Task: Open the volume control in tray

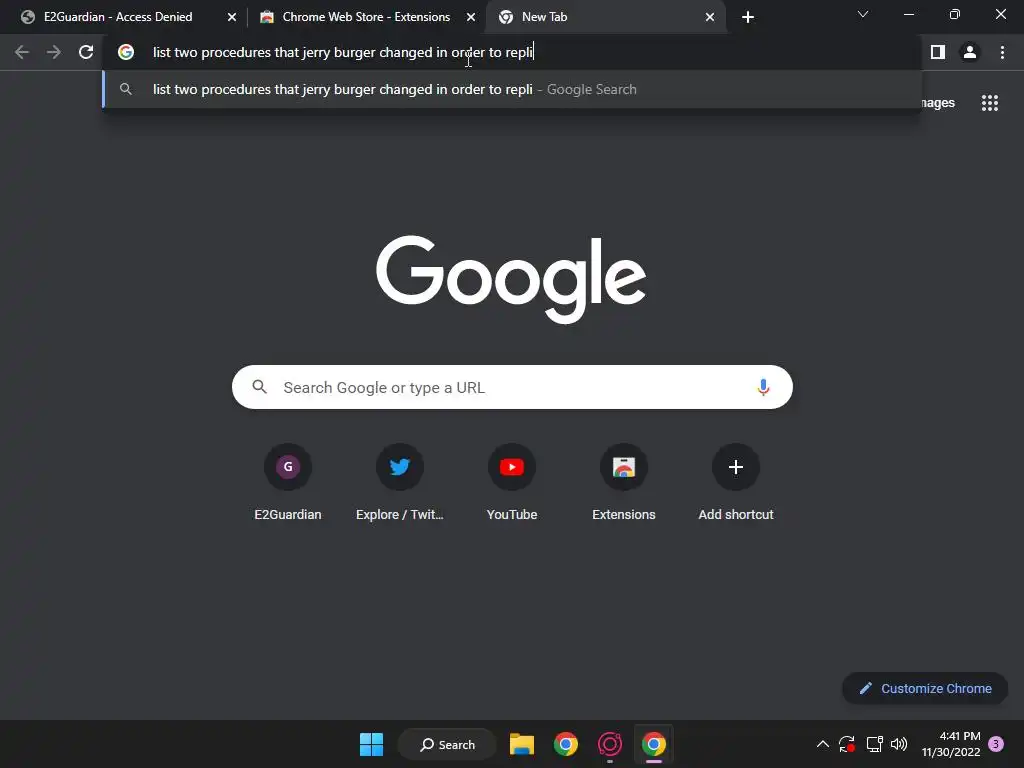Action: coord(899,744)
